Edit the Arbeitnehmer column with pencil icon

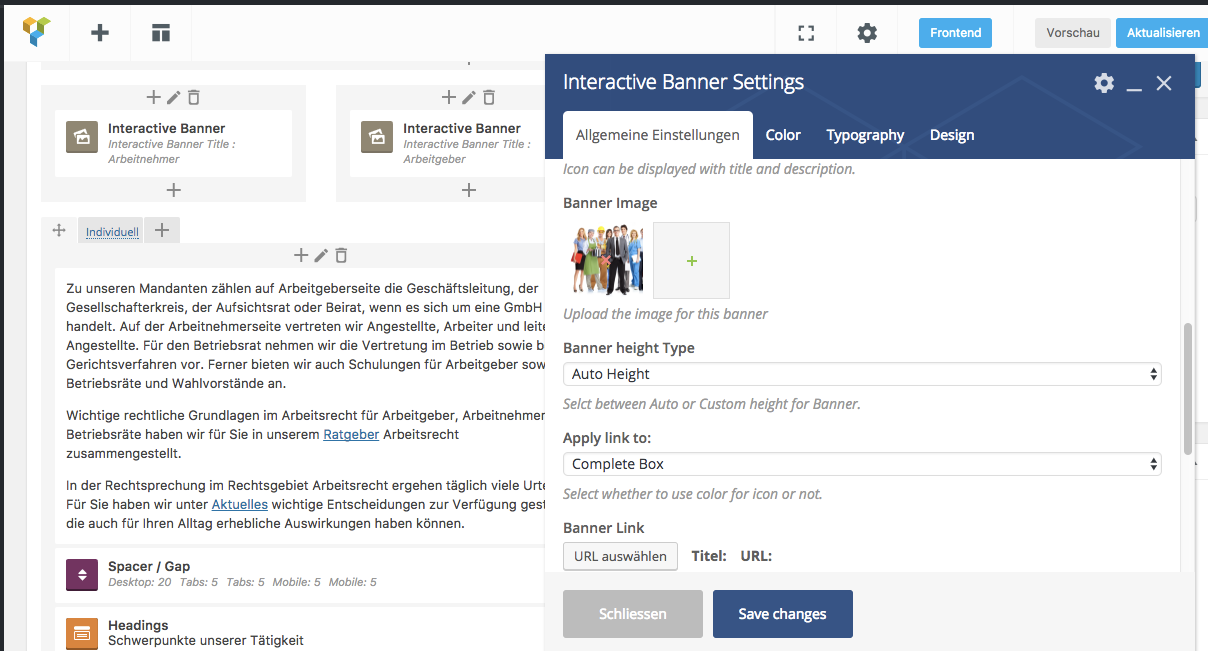pos(174,97)
